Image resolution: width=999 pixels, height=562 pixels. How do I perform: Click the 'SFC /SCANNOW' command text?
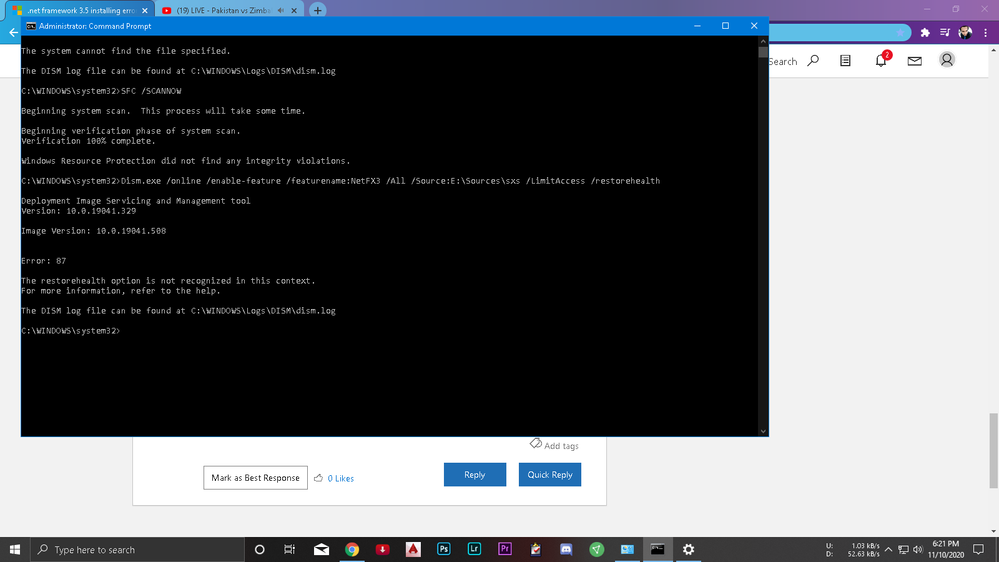pyautogui.click(x=151, y=91)
